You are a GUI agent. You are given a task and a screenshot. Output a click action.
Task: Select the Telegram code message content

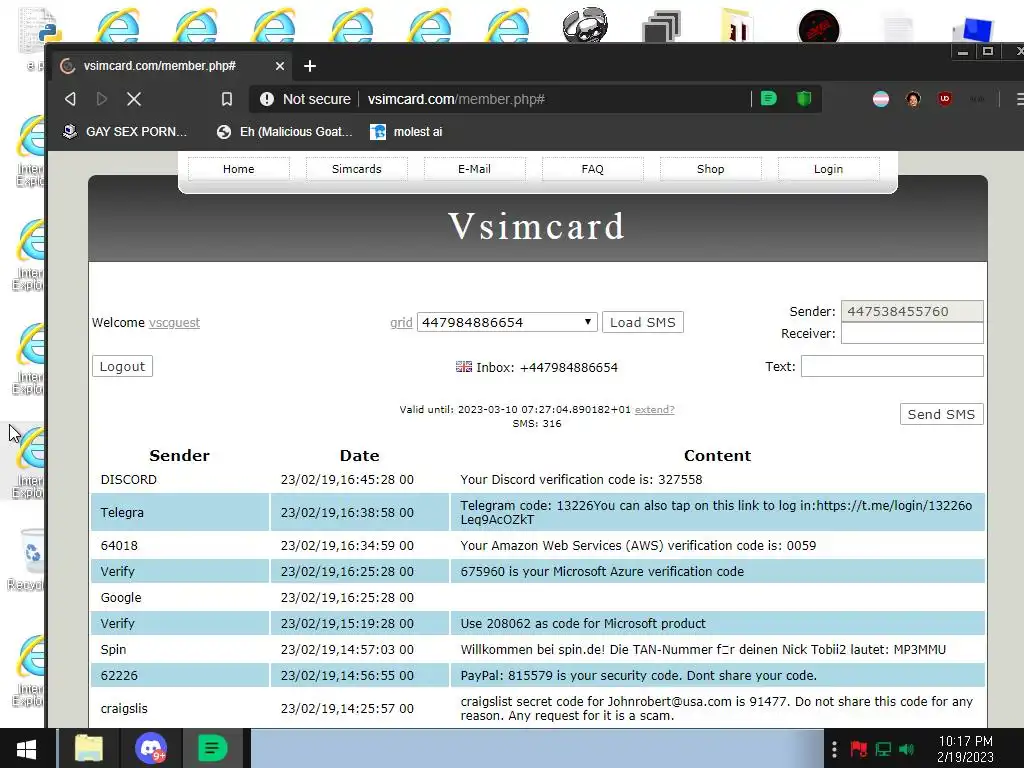click(x=717, y=512)
